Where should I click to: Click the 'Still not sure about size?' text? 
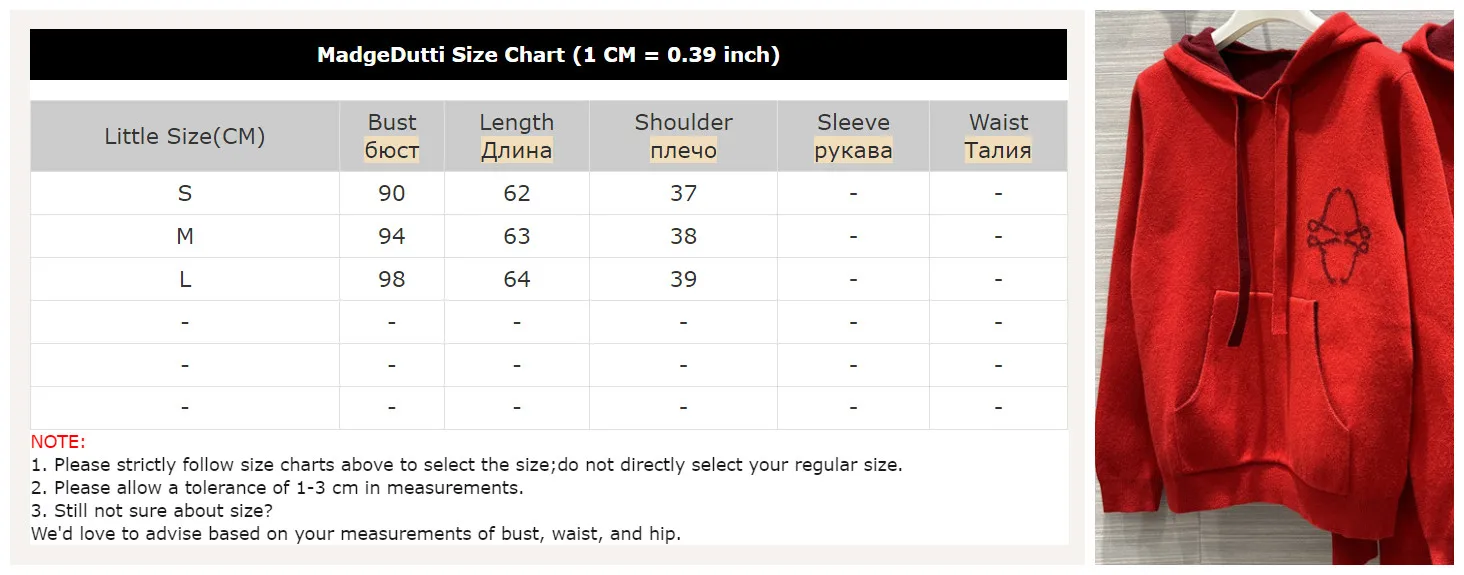point(152,511)
